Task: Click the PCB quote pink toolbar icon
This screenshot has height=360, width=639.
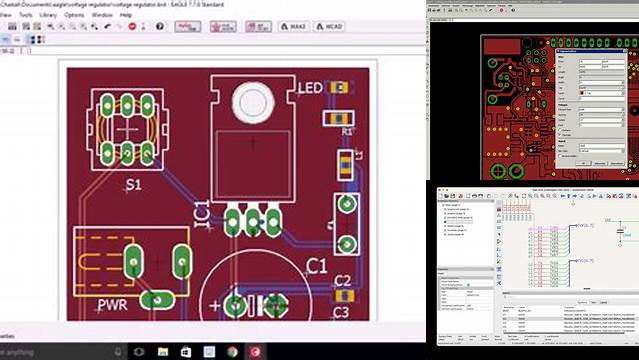Action: [x=223, y=27]
